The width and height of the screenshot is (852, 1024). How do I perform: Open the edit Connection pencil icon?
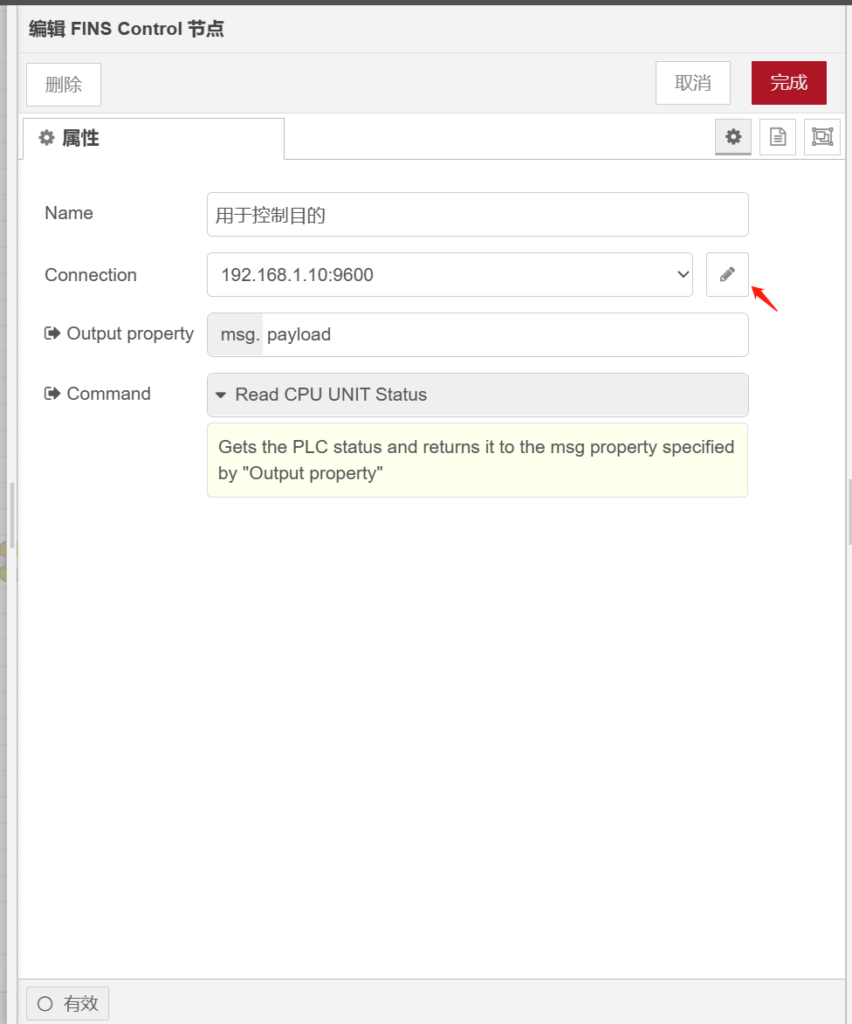pyautogui.click(x=727, y=274)
